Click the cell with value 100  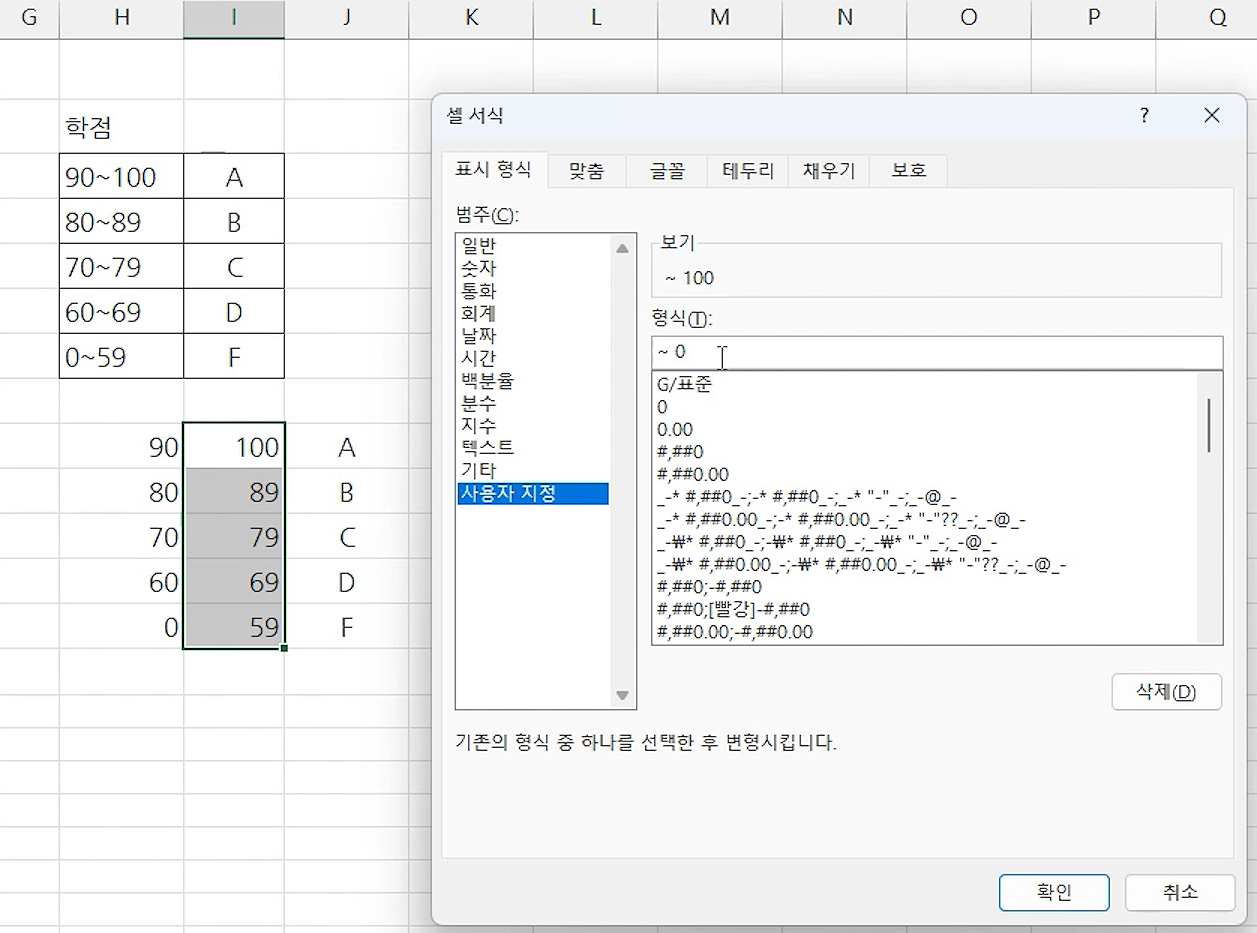pos(234,446)
